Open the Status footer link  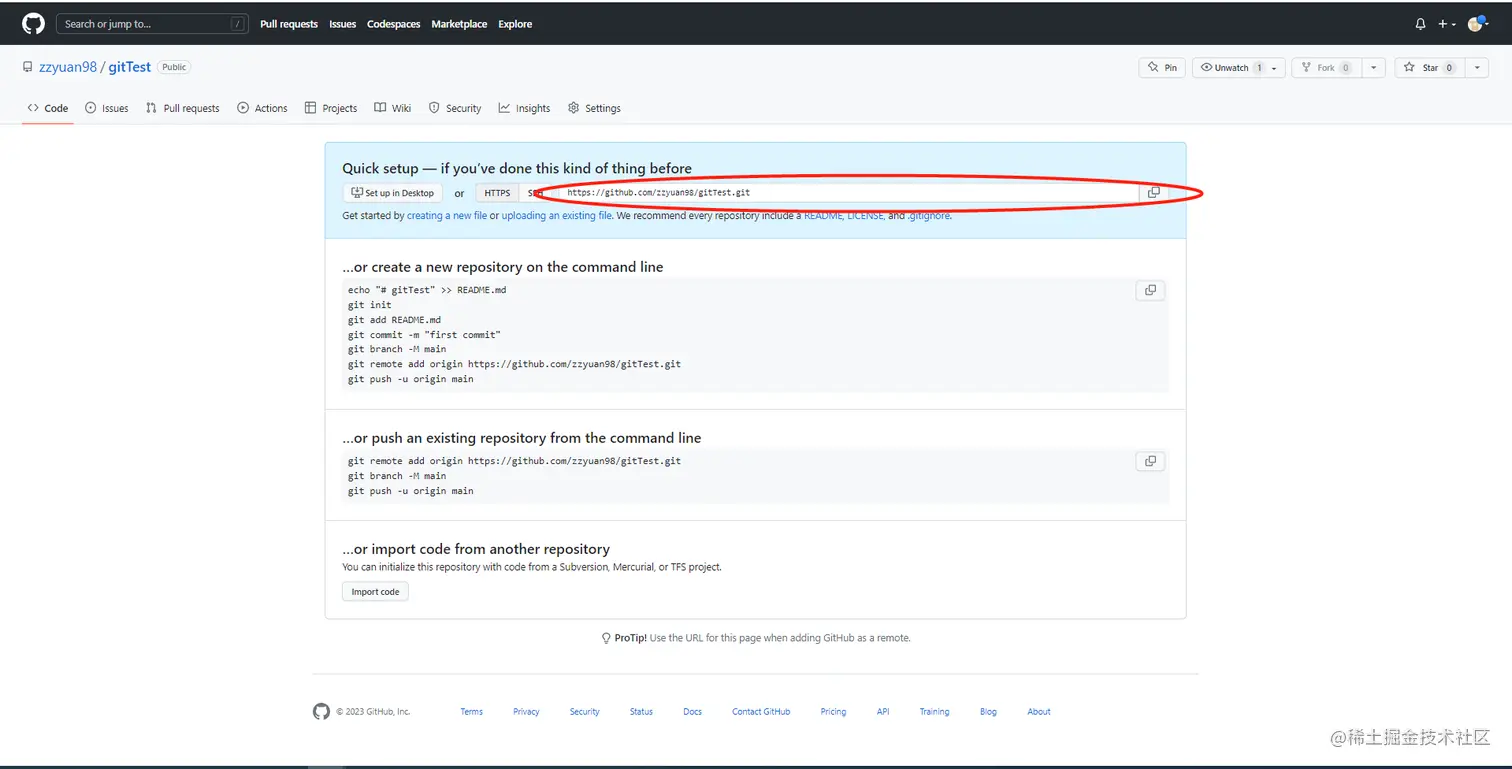pyautogui.click(x=641, y=712)
